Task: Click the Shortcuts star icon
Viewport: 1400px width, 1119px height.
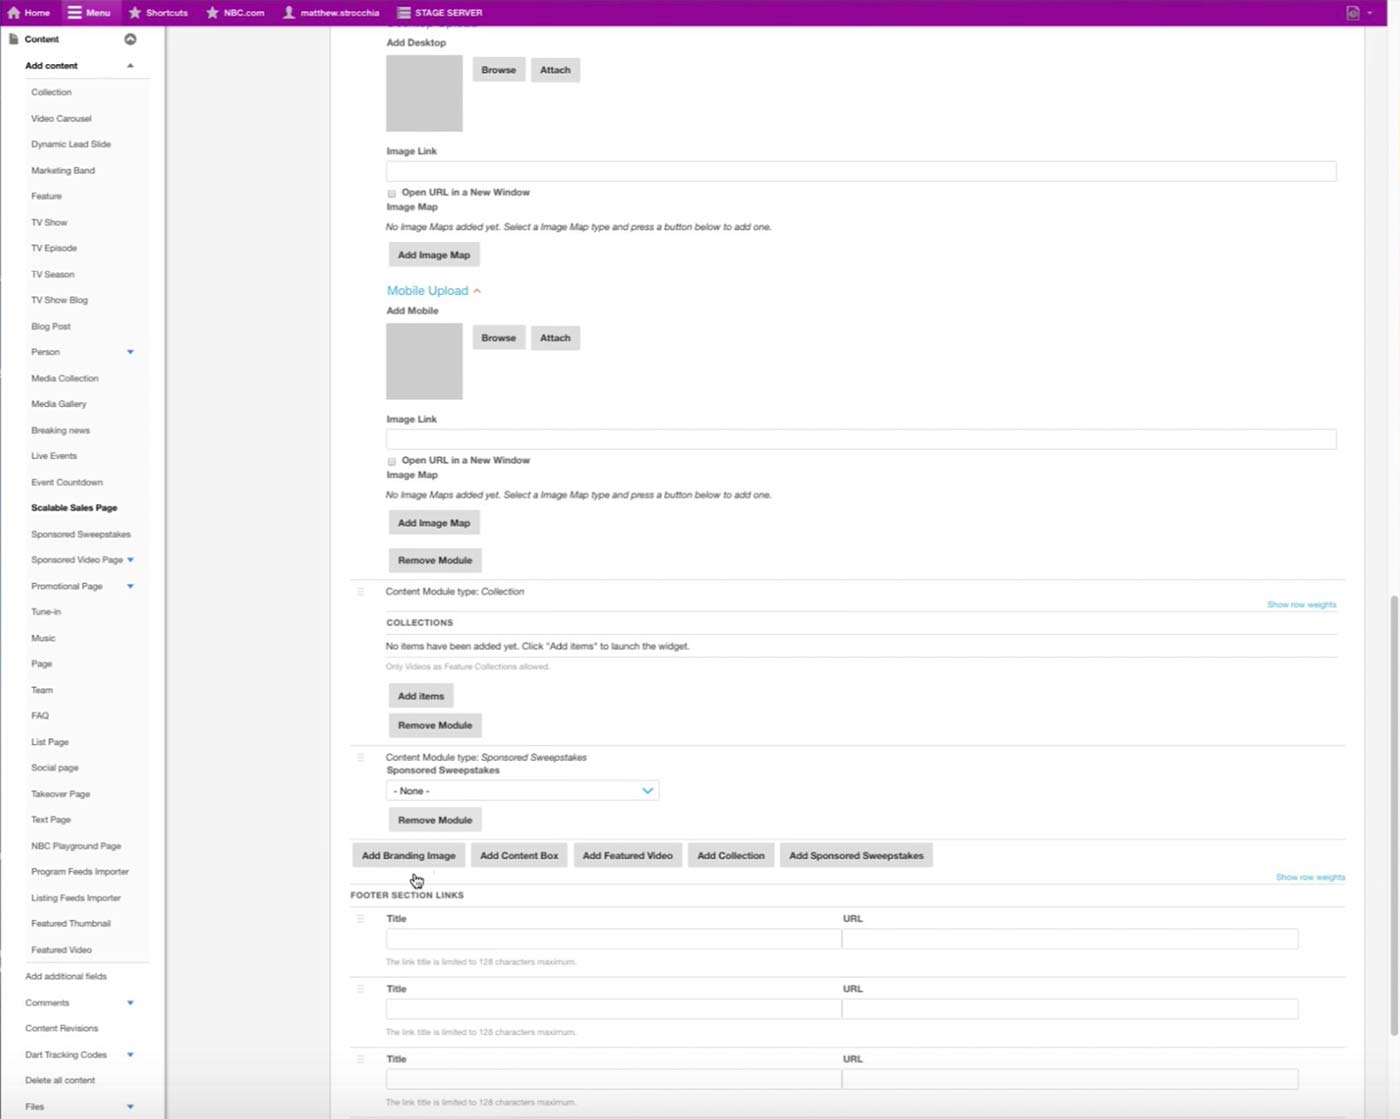Action: (135, 13)
